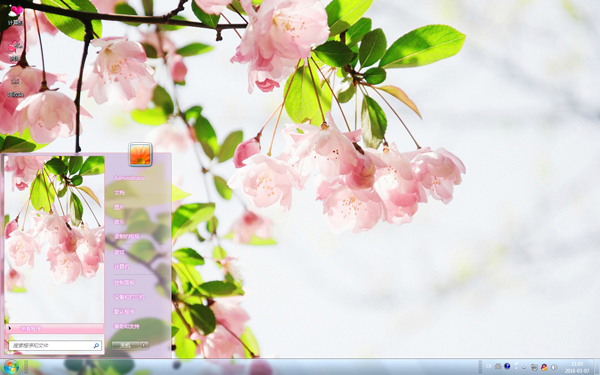Open 设备和打印机 from the Start menu
This screenshot has height=375, width=600.
tap(129, 297)
